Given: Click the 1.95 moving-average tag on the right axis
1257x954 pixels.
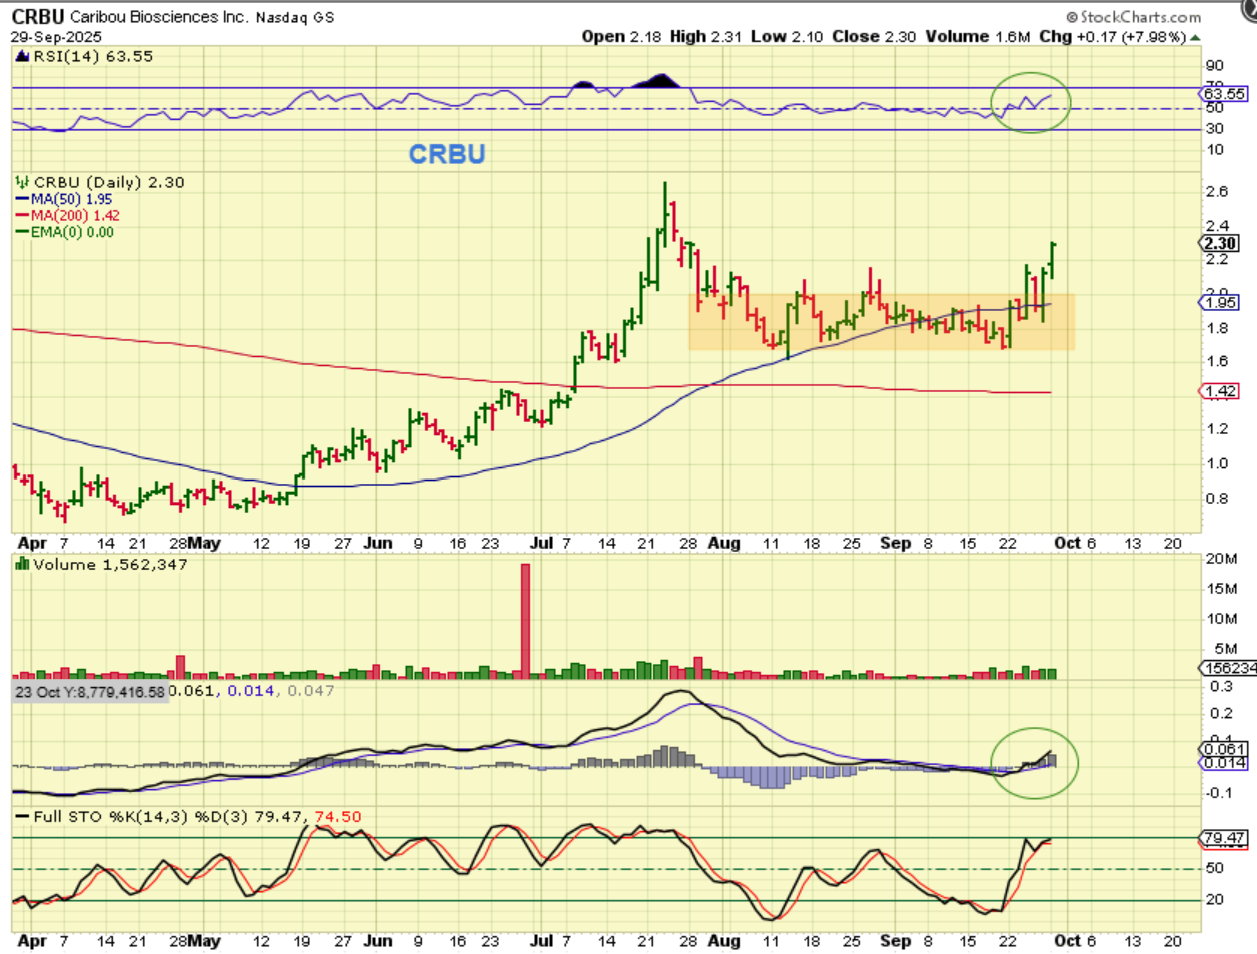Looking at the screenshot, I should [x=1220, y=302].
